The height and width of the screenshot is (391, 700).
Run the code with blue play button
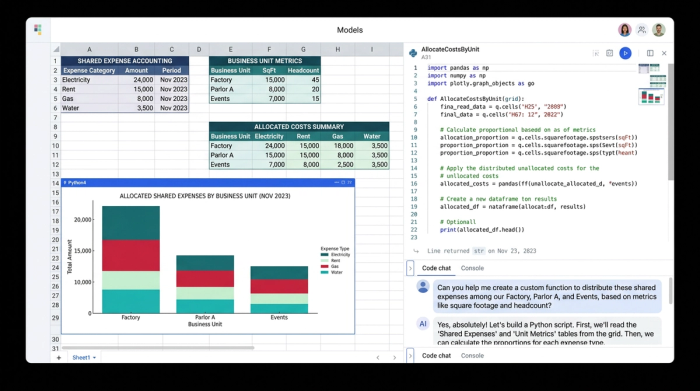point(625,53)
